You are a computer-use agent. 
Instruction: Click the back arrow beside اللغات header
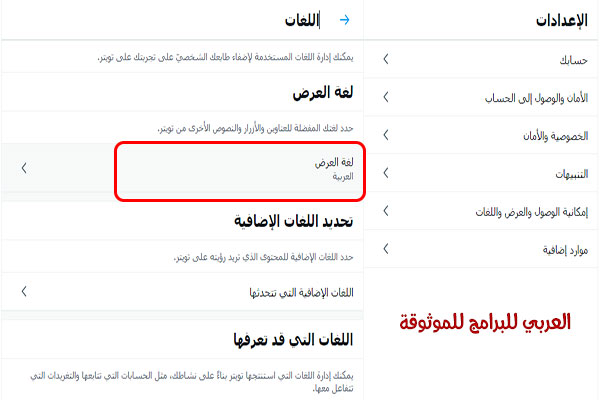[346, 19]
